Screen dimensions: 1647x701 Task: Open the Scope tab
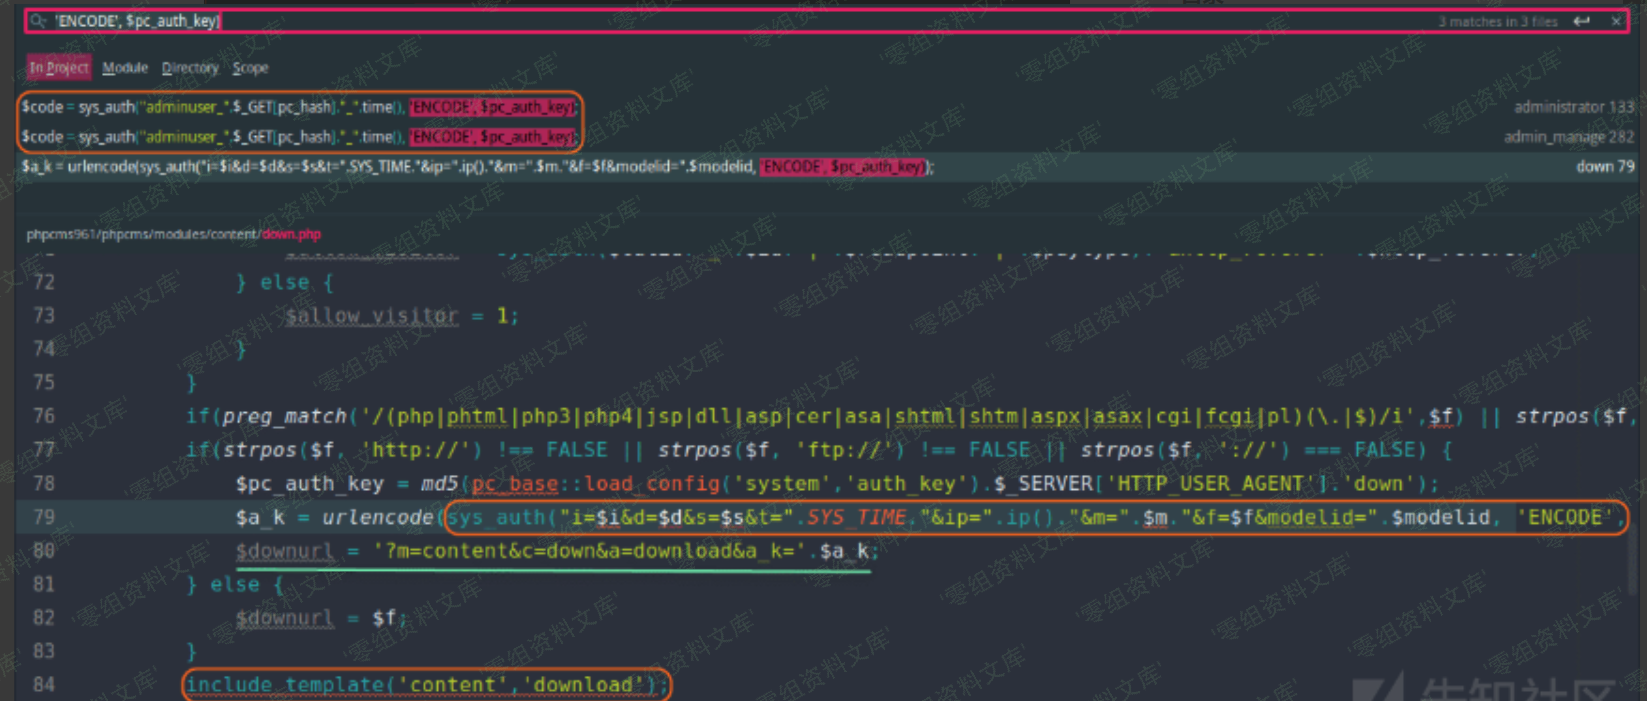pyautogui.click(x=250, y=68)
